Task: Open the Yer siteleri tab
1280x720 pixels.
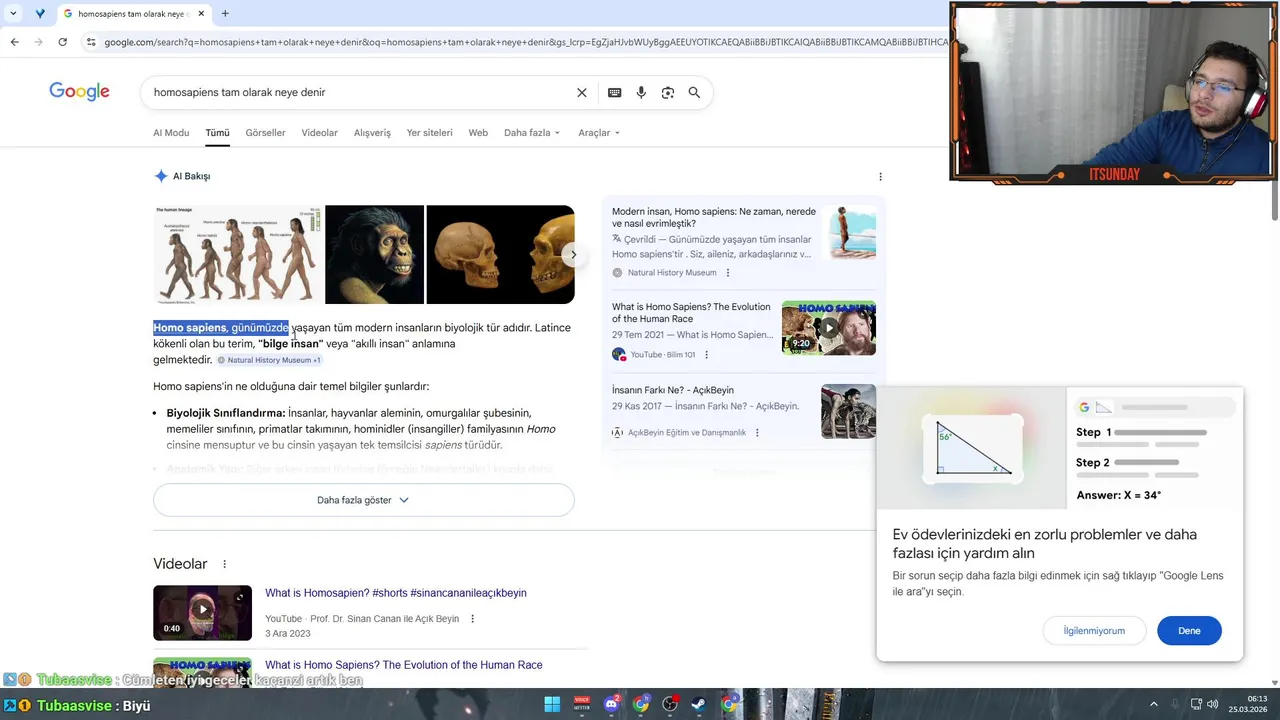Action: [429, 133]
